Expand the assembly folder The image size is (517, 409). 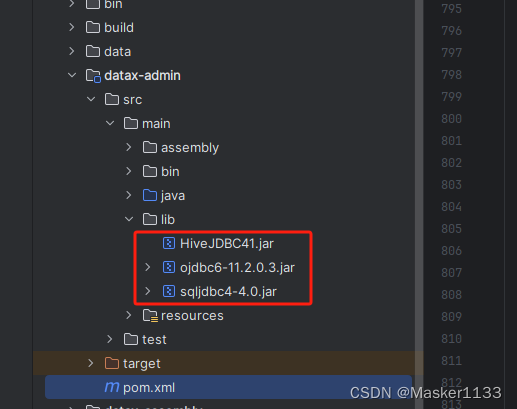(x=129, y=147)
